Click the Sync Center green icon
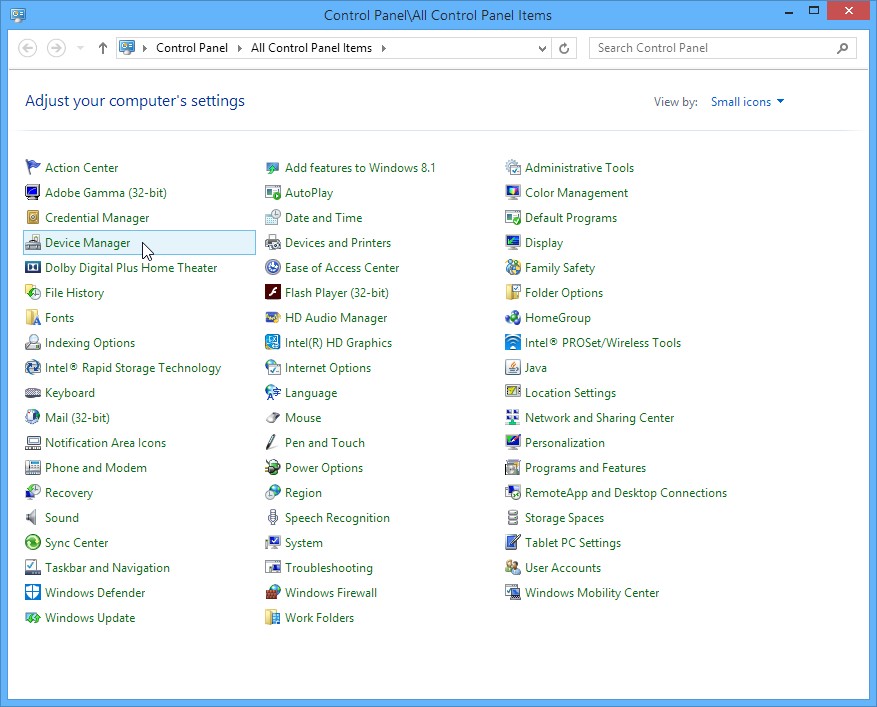 coord(33,543)
